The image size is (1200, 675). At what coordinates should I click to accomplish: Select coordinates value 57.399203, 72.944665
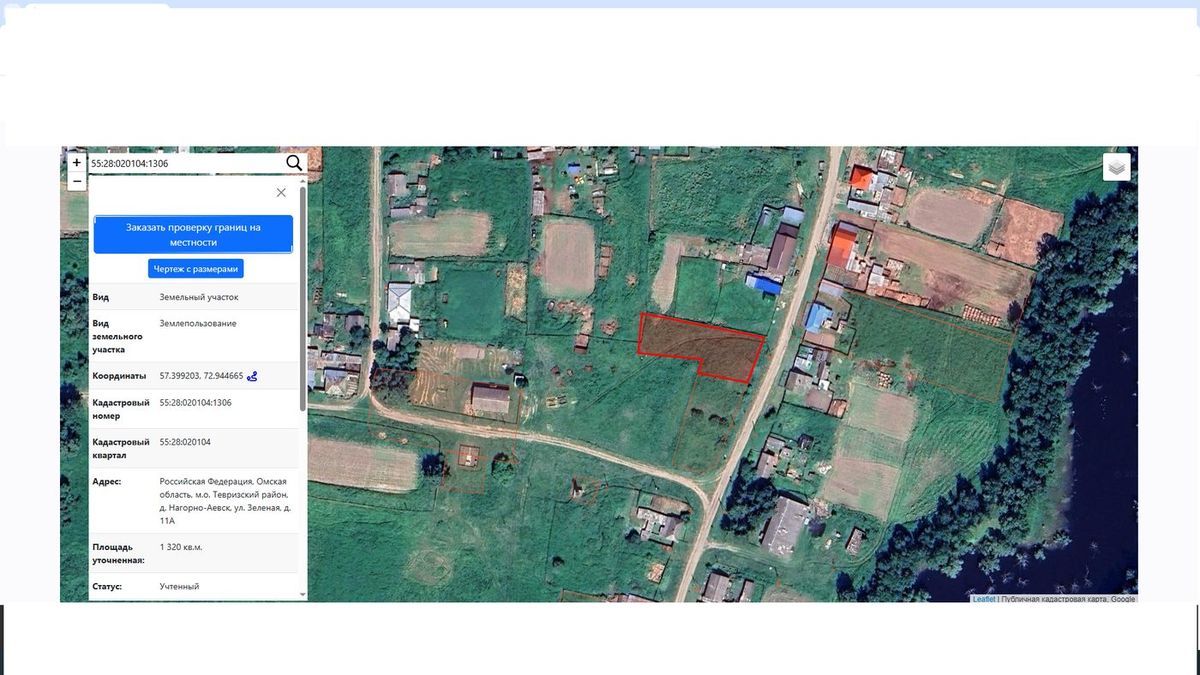pos(201,376)
